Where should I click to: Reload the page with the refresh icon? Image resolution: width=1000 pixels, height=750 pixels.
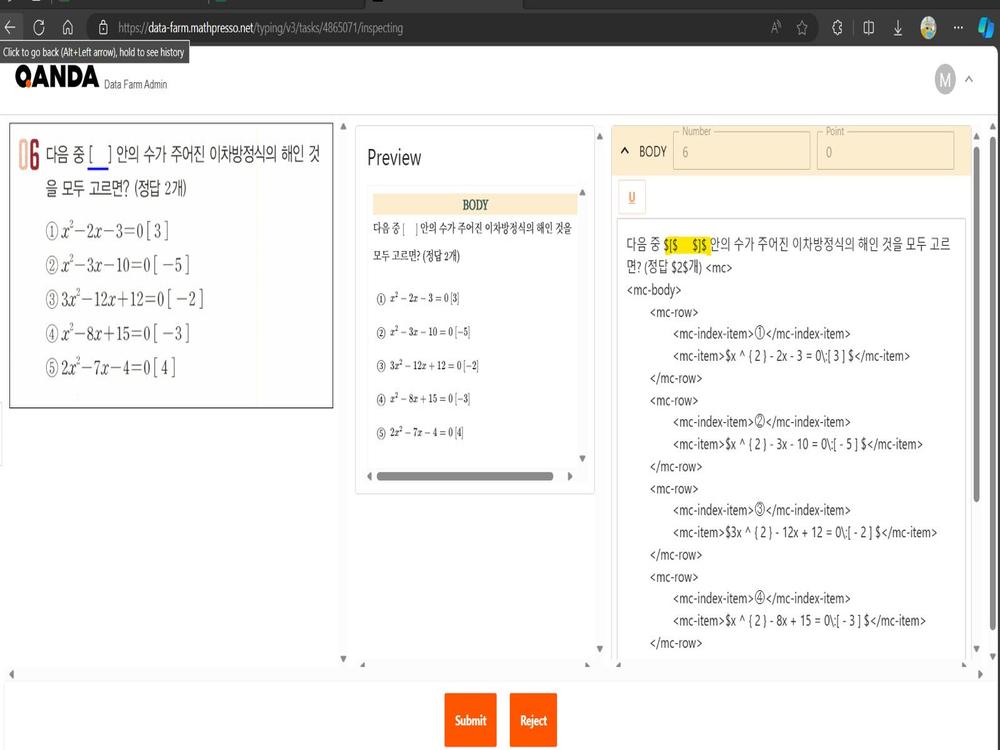tap(39, 27)
